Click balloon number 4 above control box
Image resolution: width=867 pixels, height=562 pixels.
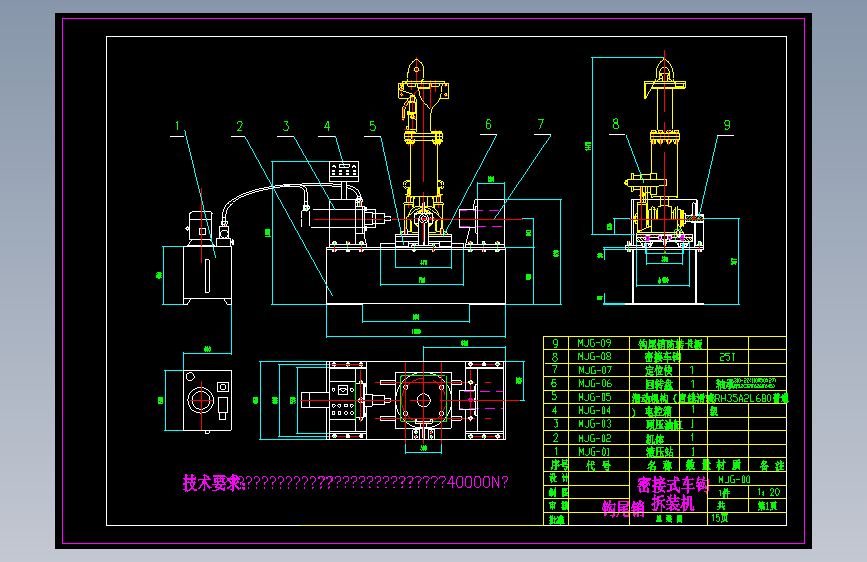pyautogui.click(x=327, y=126)
